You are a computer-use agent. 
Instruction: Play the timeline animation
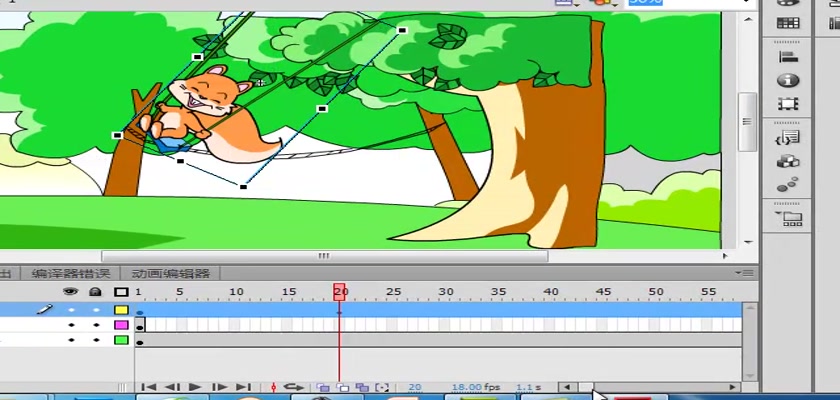click(195, 387)
